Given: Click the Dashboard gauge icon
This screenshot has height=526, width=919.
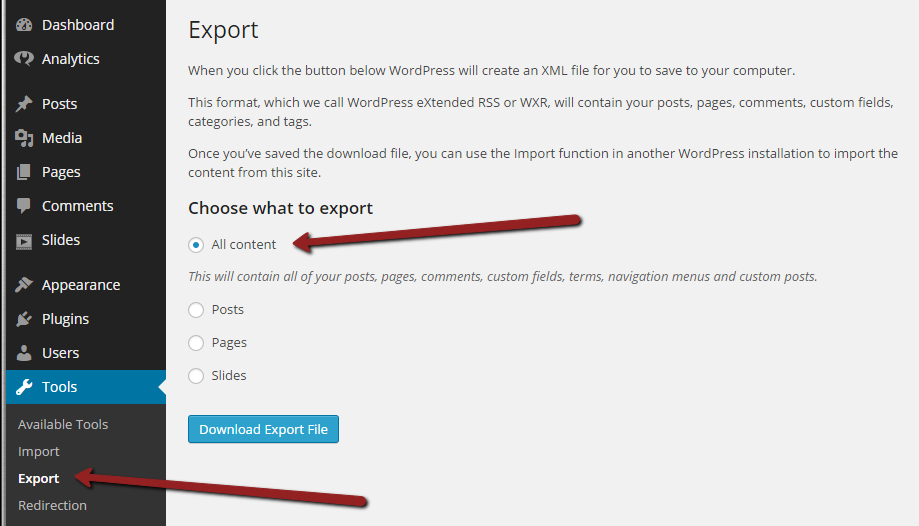Looking at the screenshot, I should tap(24, 25).
